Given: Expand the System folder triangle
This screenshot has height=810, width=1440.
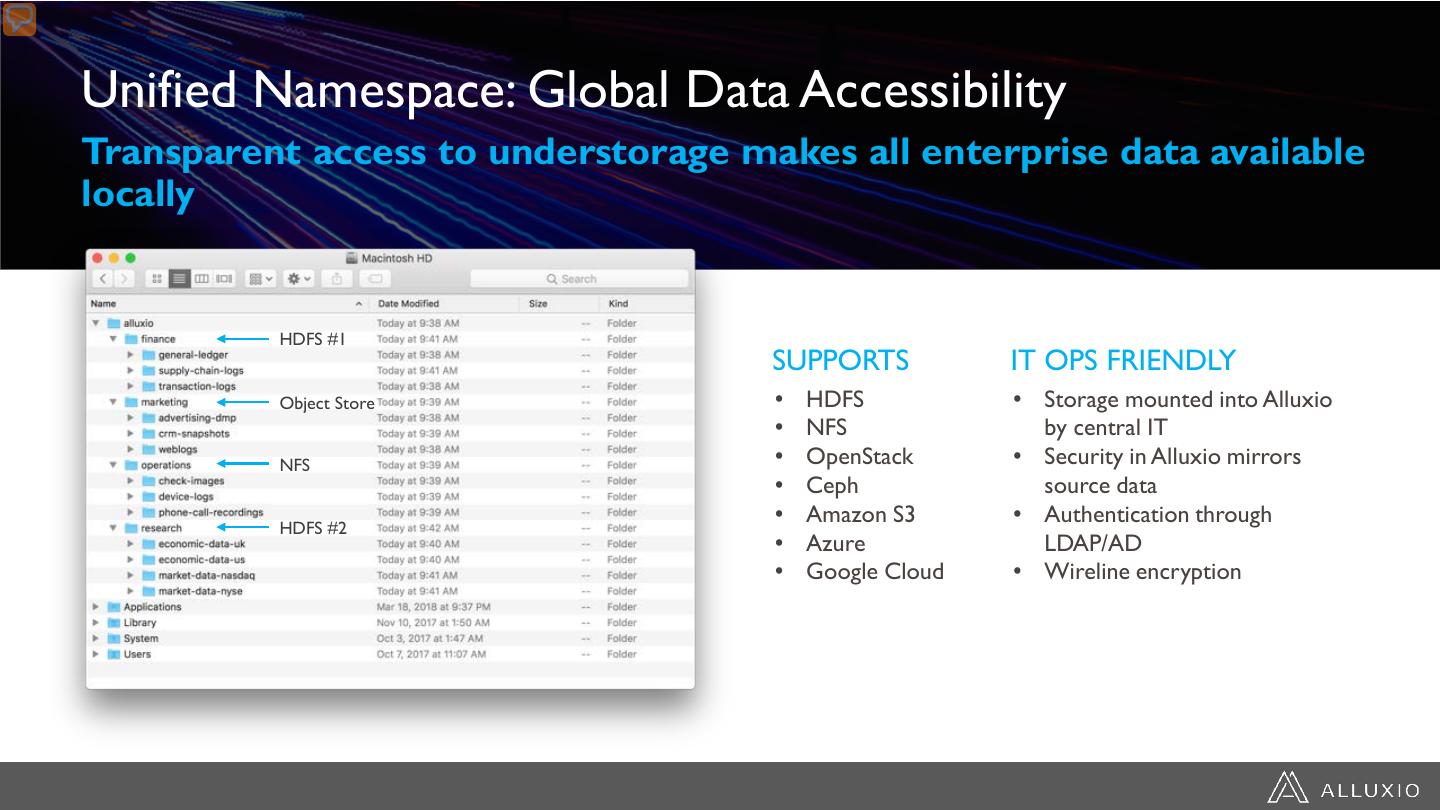Looking at the screenshot, I should click(x=96, y=638).
